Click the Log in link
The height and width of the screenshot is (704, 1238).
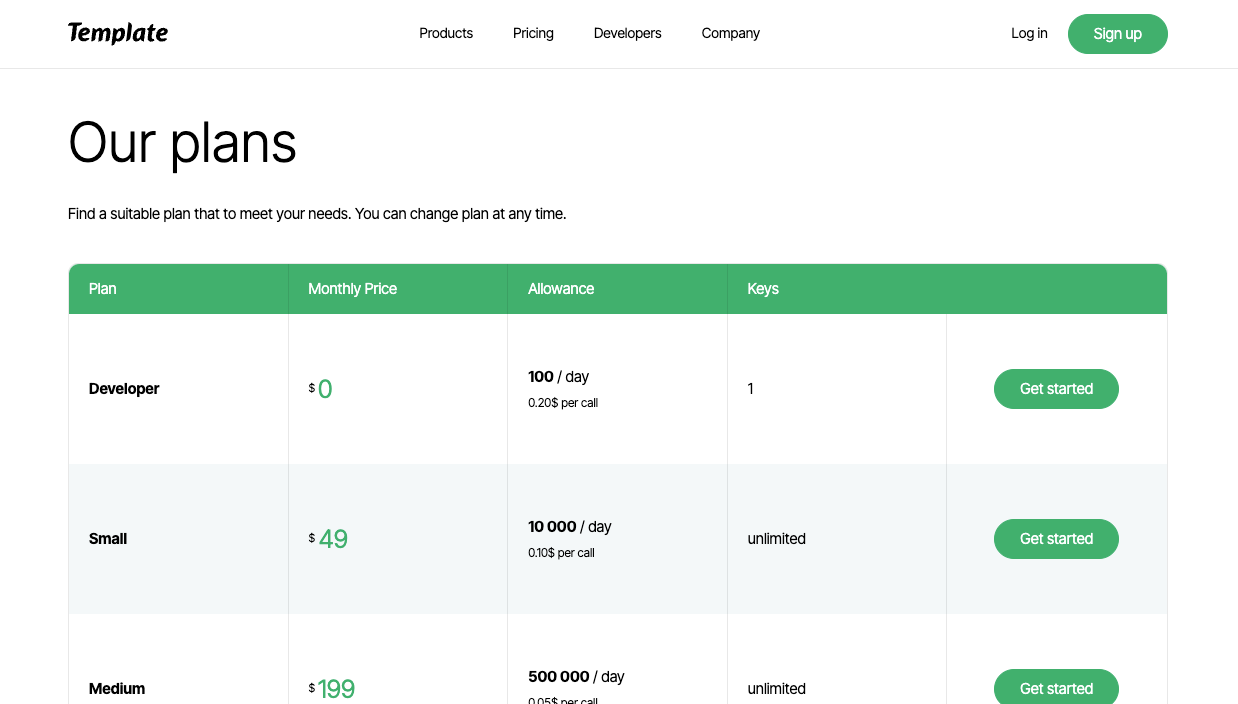tap(1029, 33)
